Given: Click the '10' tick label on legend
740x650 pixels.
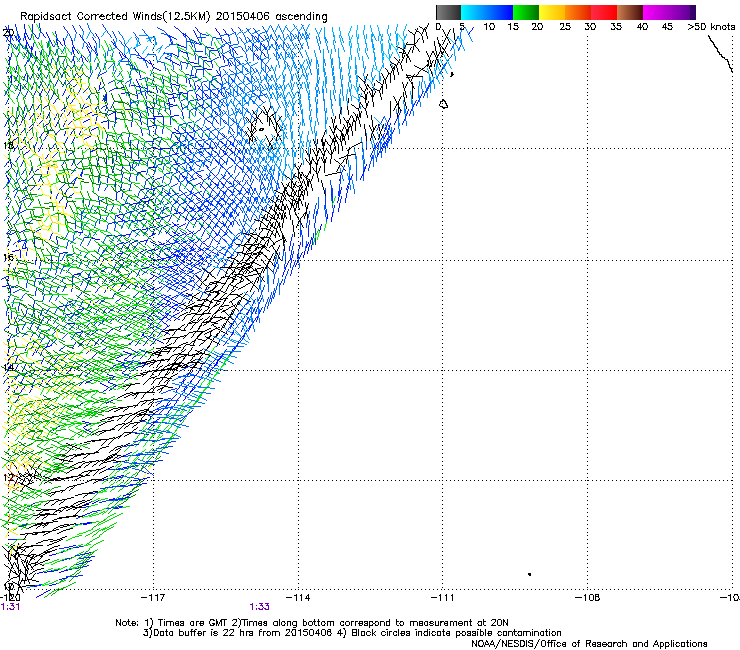Looking at the screenshot, I should coord(489,27).
